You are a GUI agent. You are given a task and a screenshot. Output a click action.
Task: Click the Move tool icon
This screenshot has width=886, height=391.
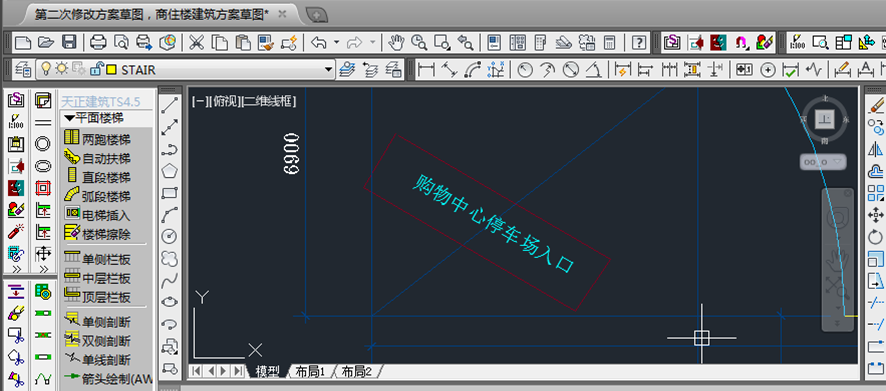[x=875, y=215]
